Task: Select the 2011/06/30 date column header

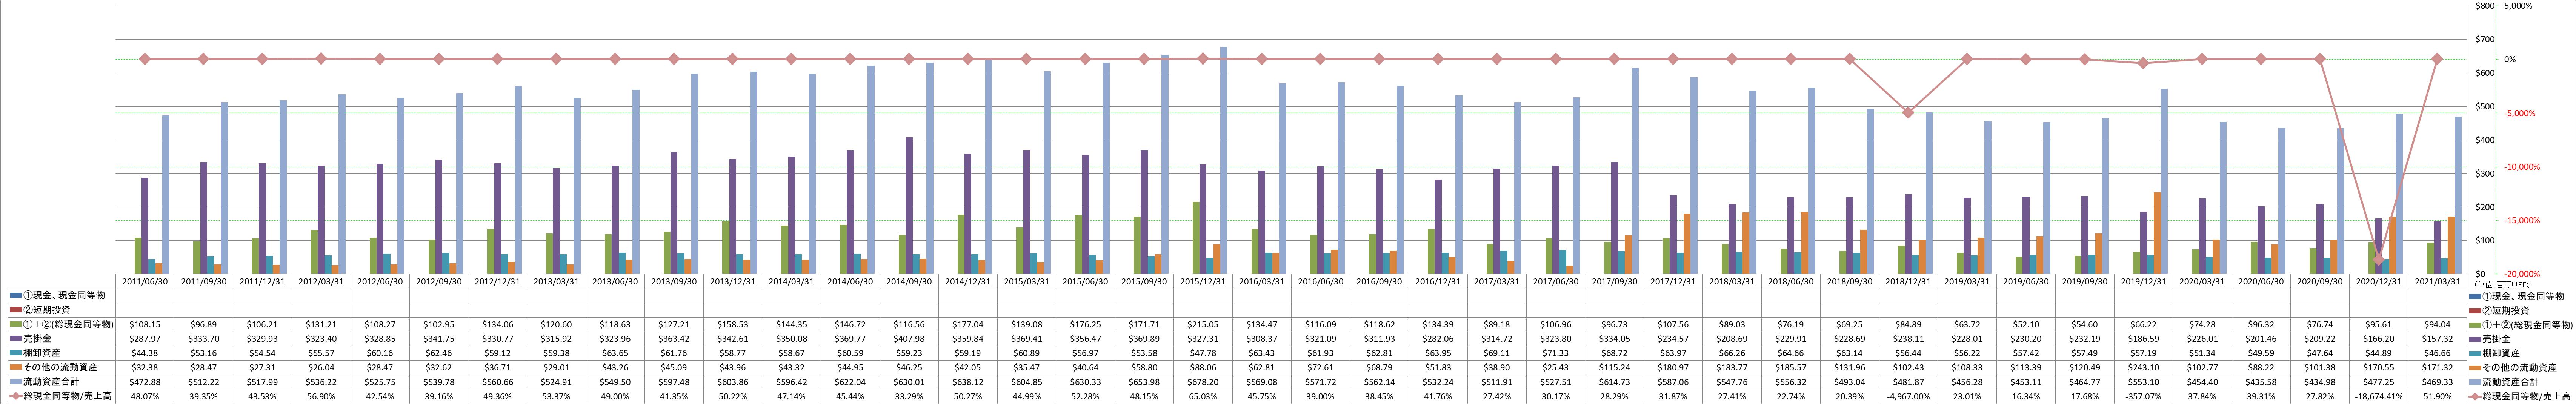Action: tap(145, 282)
